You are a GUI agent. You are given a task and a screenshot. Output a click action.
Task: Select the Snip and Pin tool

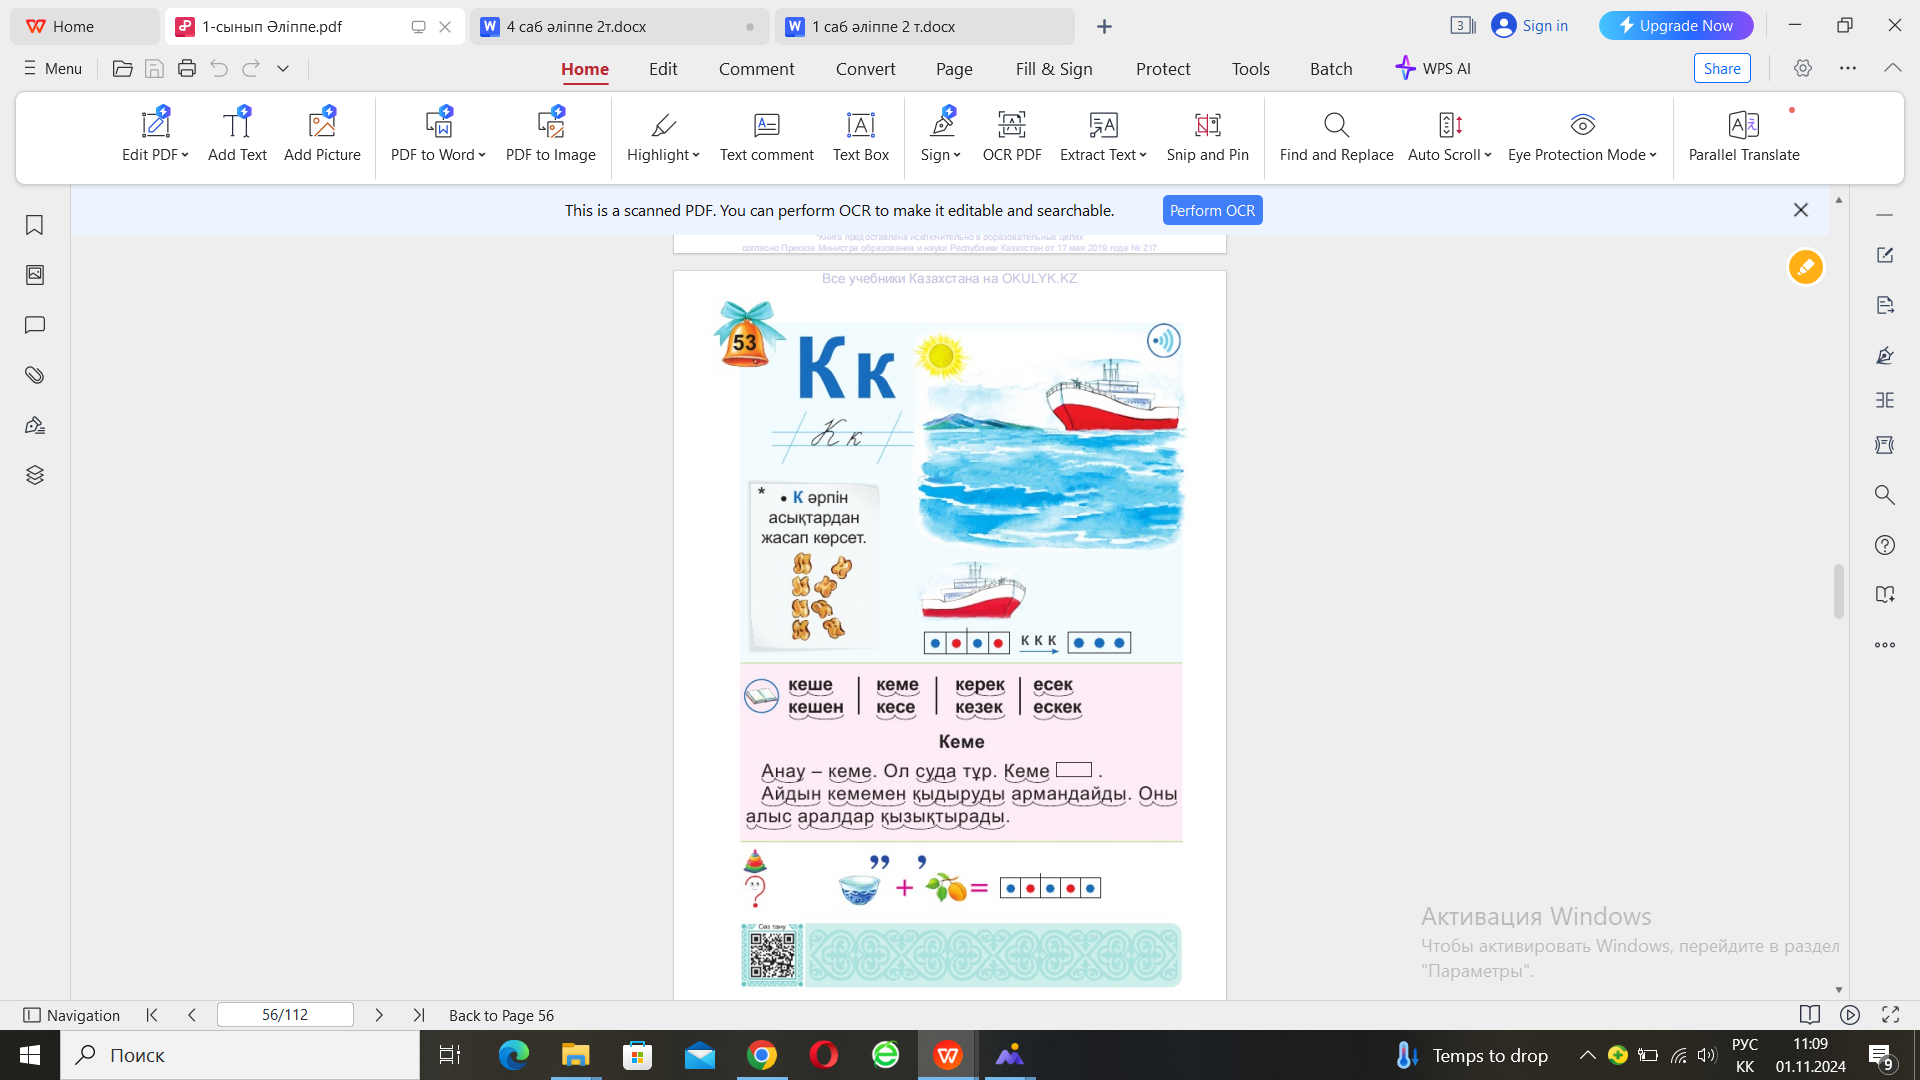(x=1207, y=125)
